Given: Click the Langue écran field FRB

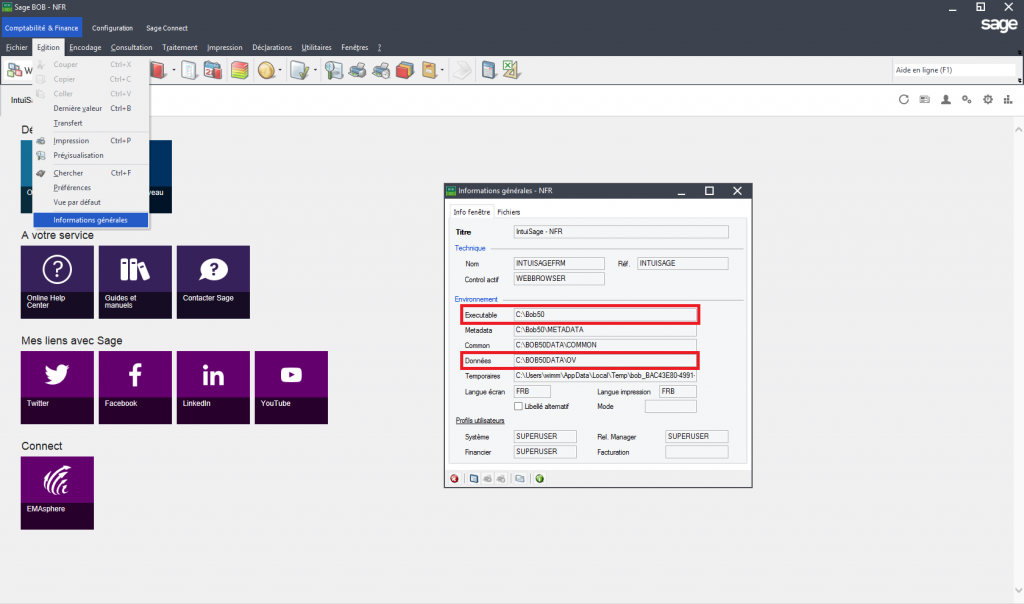Looking at the screenshot, I should tap(532, 392).
